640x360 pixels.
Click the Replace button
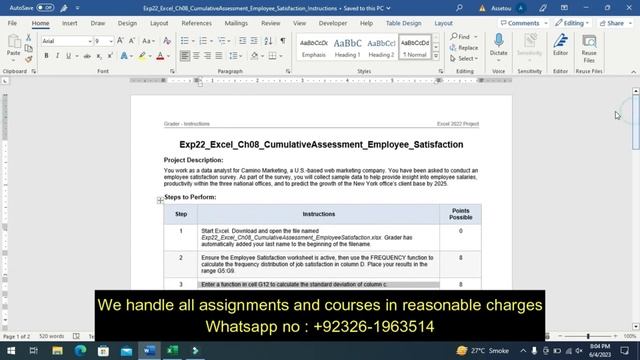464,48
